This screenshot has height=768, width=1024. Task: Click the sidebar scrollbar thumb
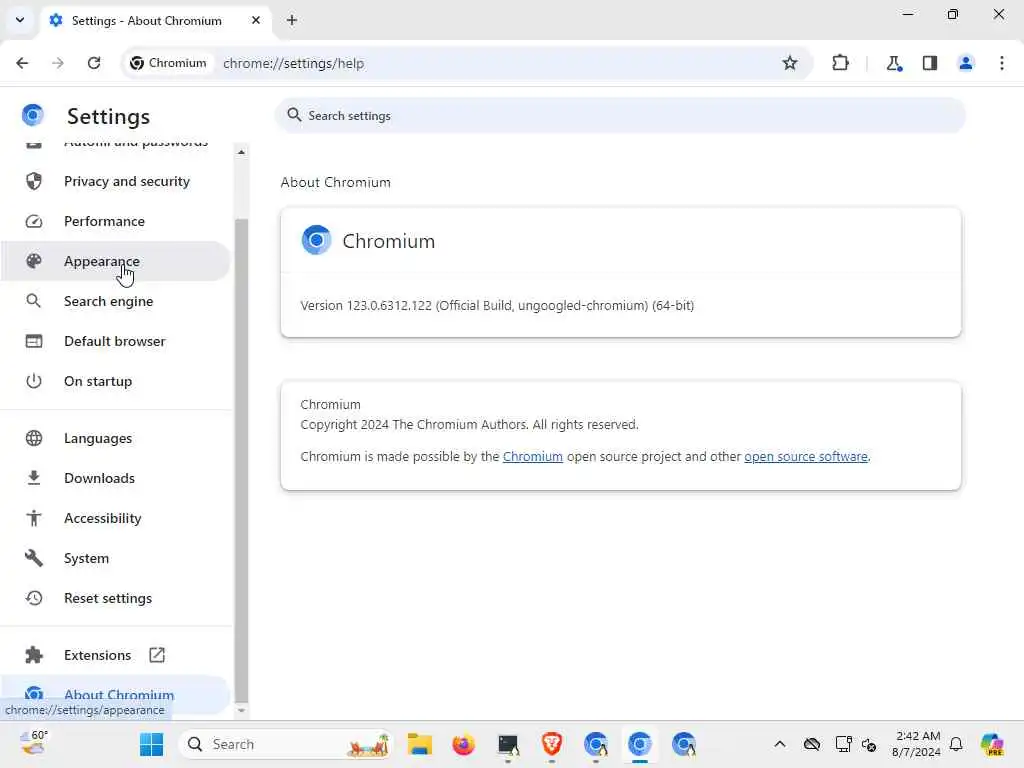coord(241,460)
